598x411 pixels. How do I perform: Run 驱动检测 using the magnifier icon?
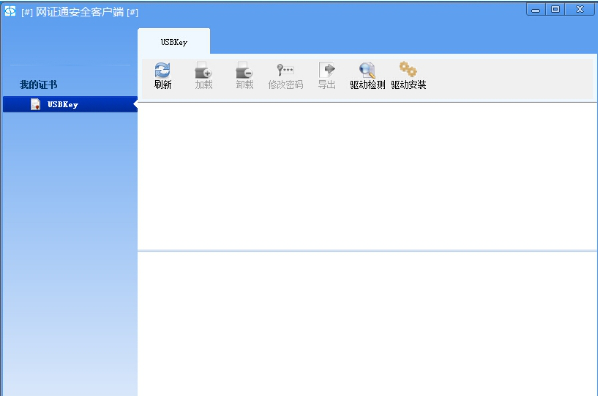click(x=367, y=70)
